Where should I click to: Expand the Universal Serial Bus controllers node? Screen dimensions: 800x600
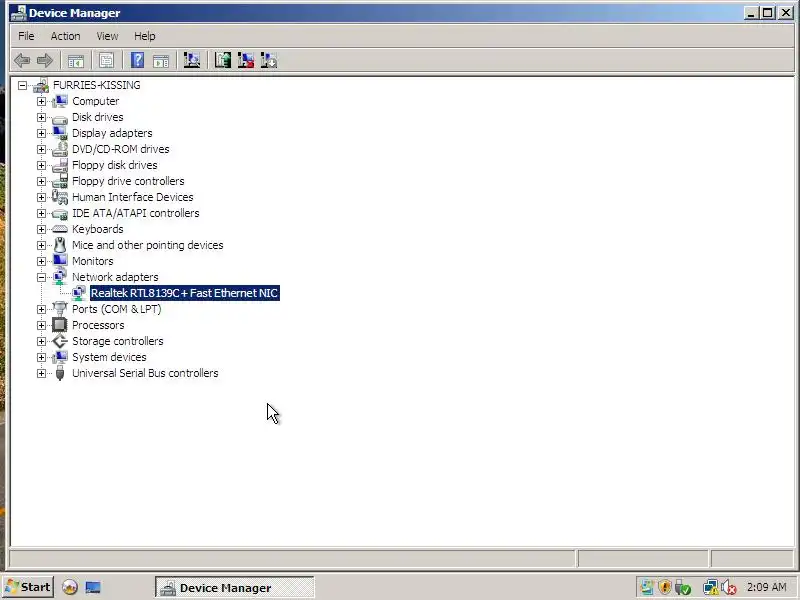coord(41,373)
